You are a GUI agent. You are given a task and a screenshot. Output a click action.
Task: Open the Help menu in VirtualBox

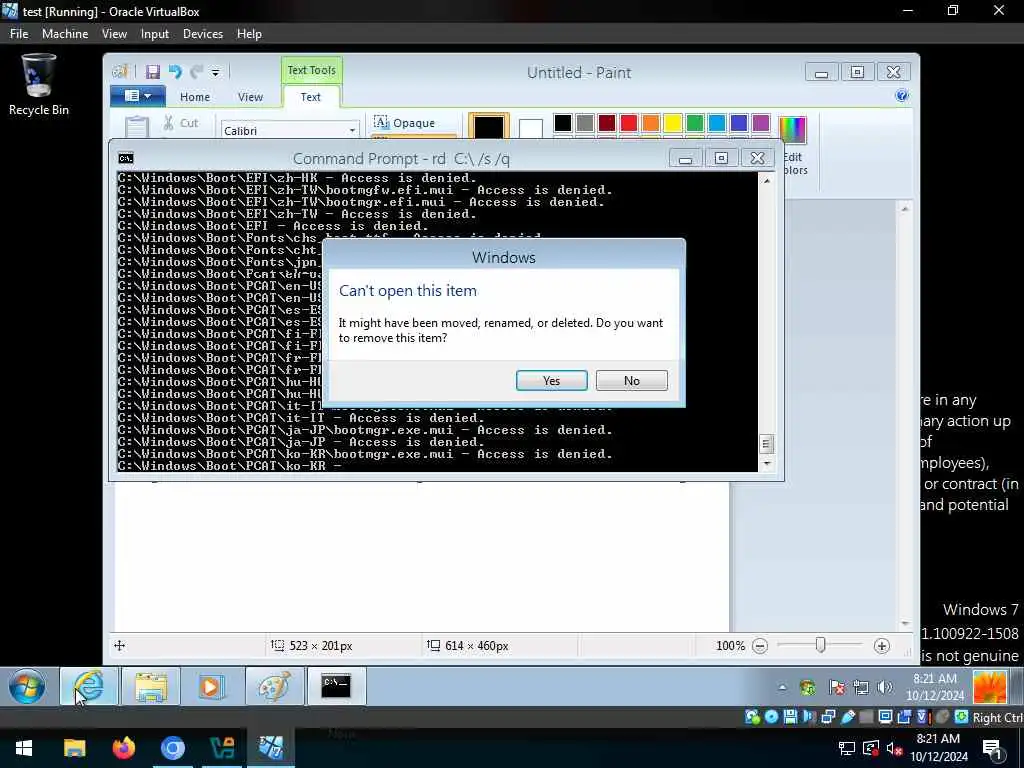(249, 34)
